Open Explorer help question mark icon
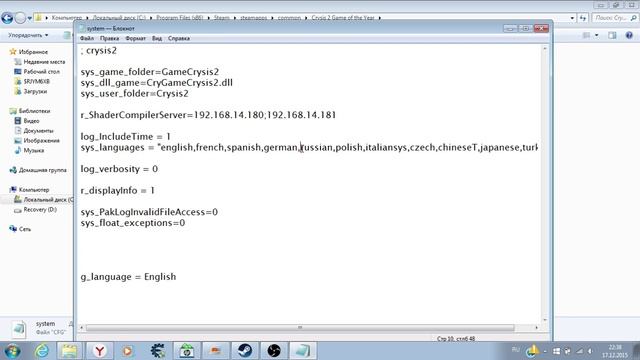Image resolution: width=640 pixels, height=360 pixels. 629,36
